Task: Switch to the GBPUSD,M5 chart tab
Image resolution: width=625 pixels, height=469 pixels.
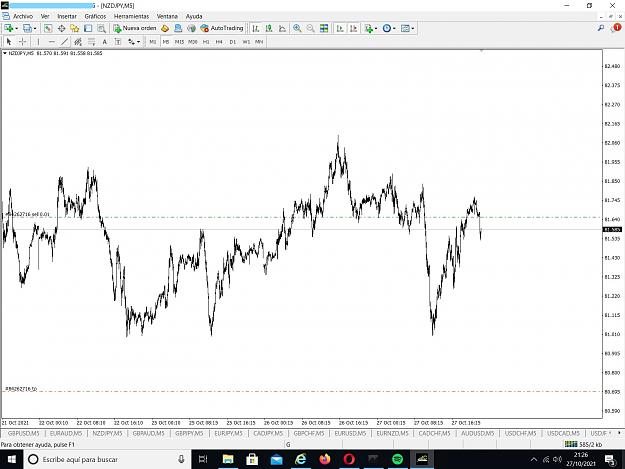Action: [x=24, y=433]
